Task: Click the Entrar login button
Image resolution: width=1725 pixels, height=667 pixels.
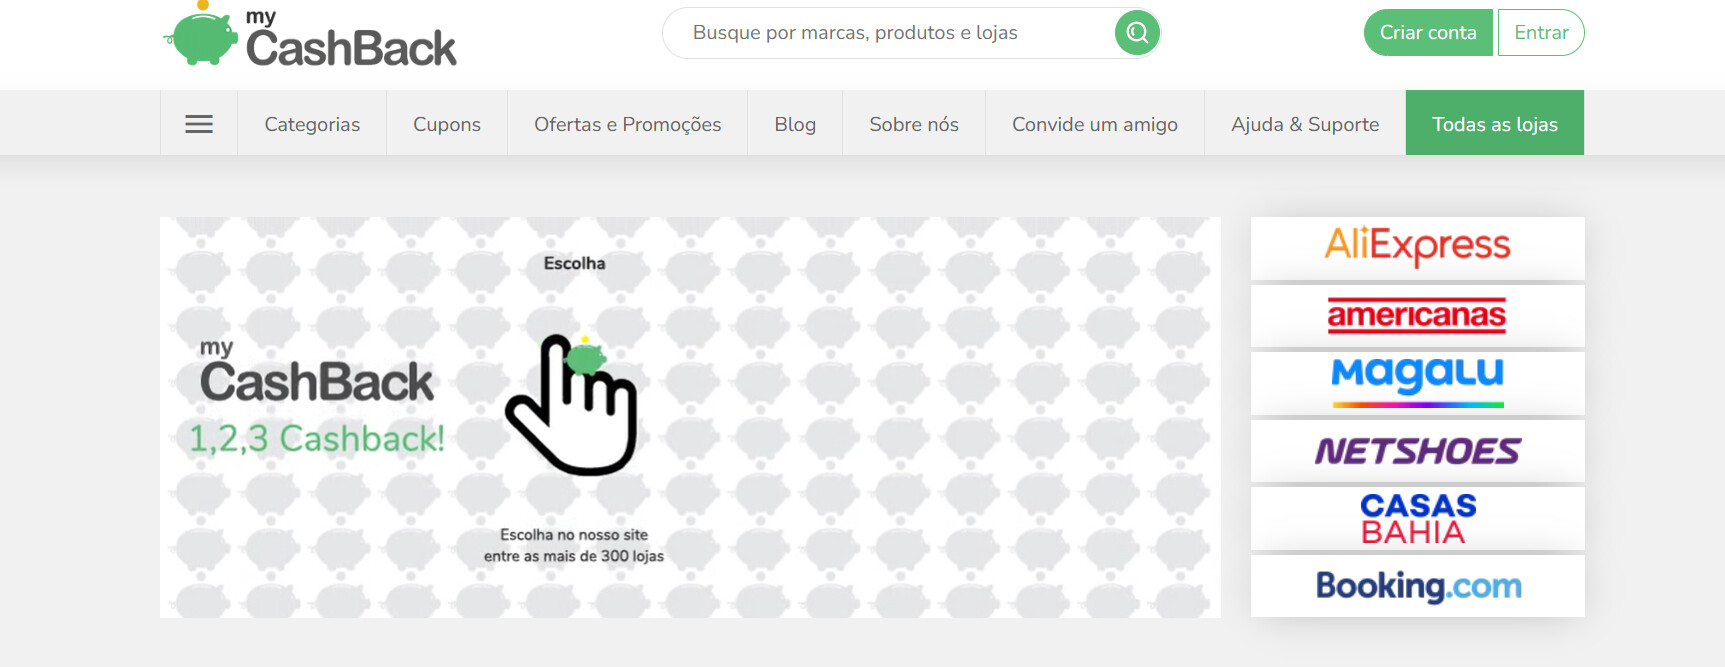Action: click(1541, 33)
